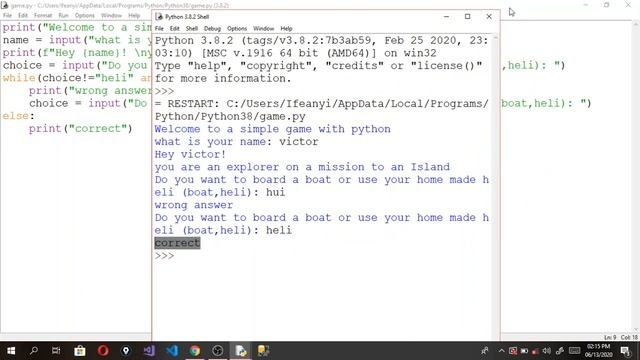Open the Shell menu in Python Shell
The width and height of the screenshot is (640, 360).
tap(191, 29)
